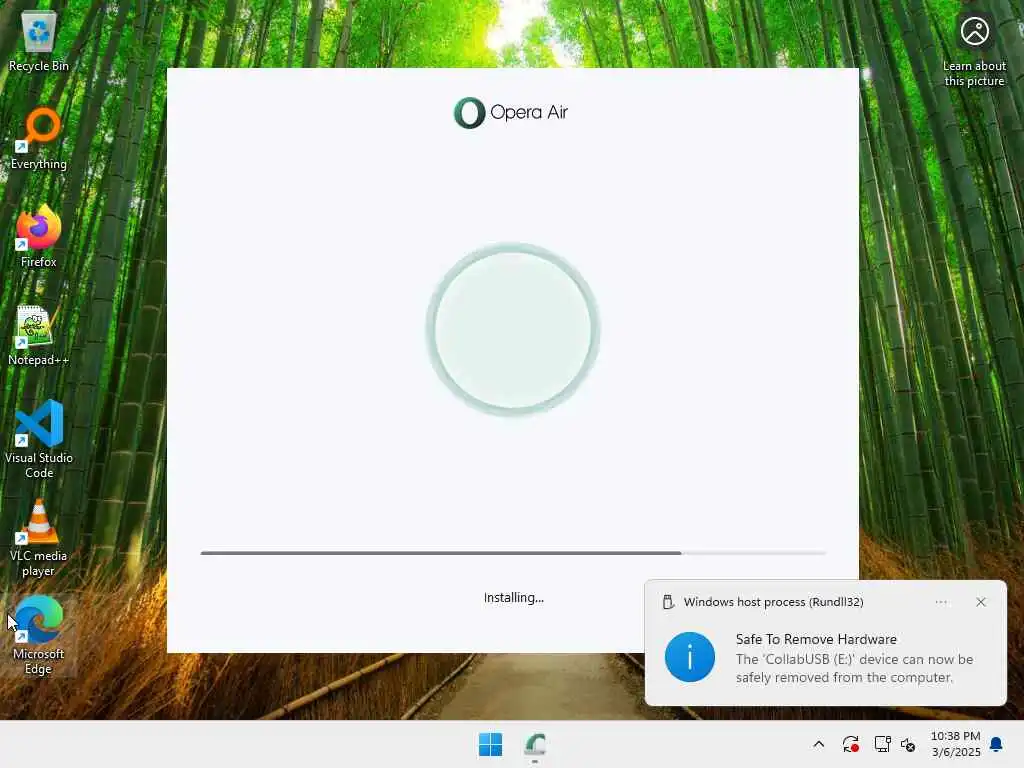
Task: Select the VLC media player shortcut
Action: pos(39,538)
